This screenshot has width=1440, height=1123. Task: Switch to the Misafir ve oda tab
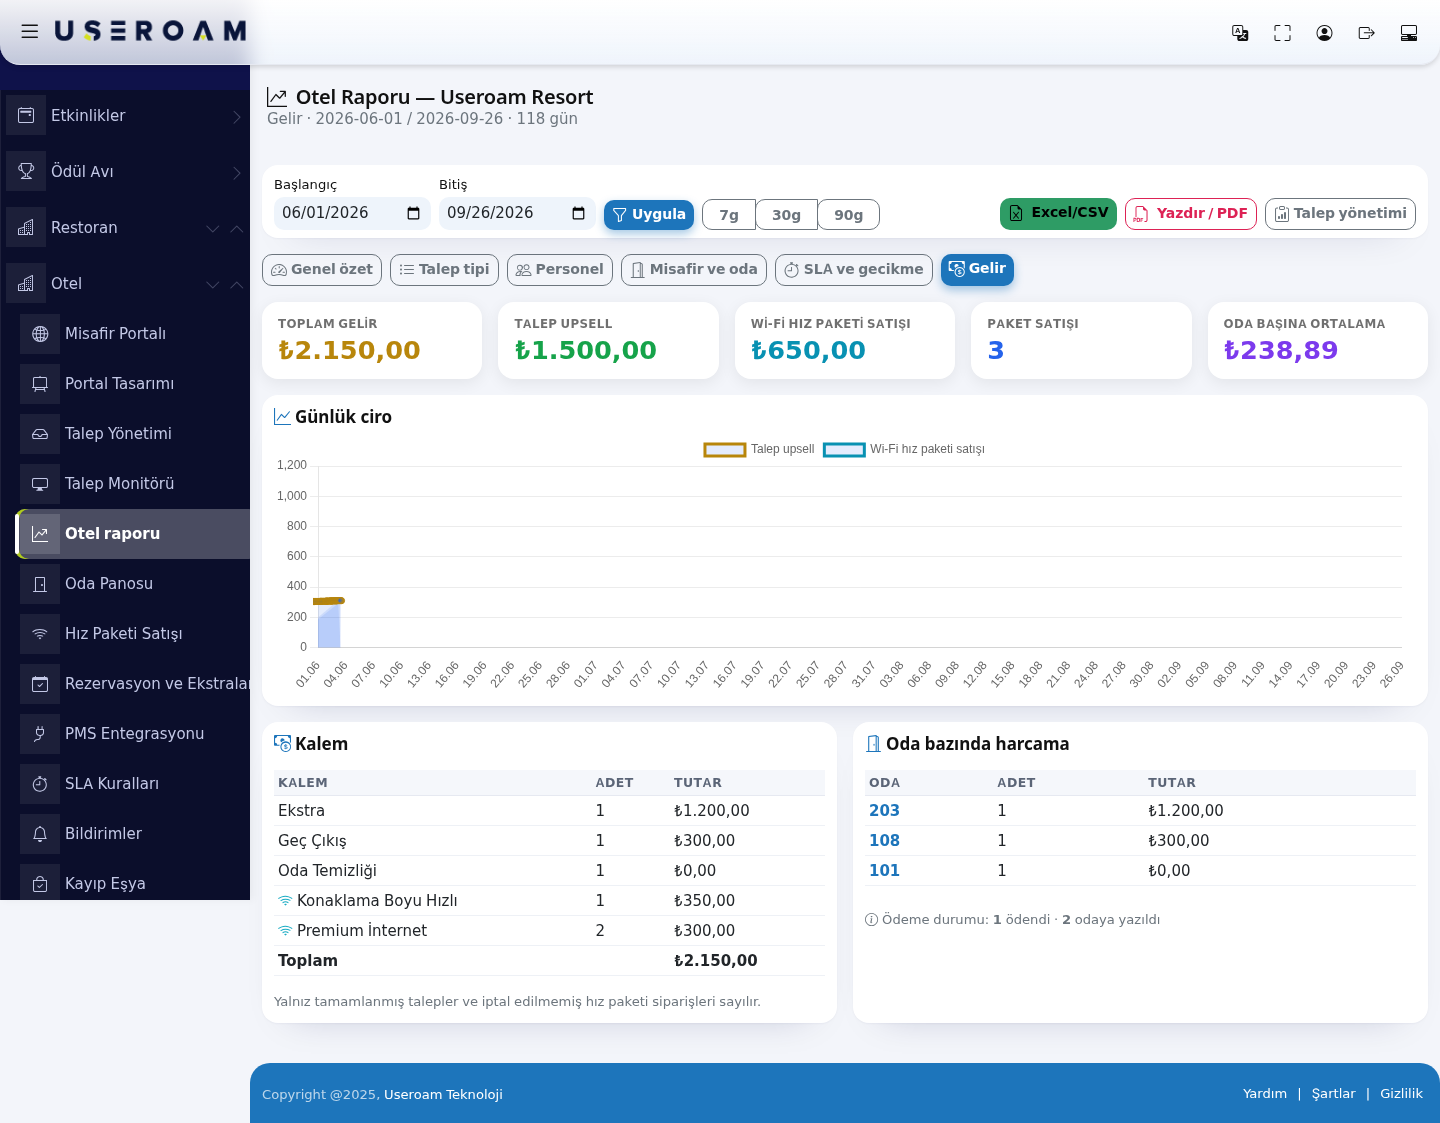694,270
